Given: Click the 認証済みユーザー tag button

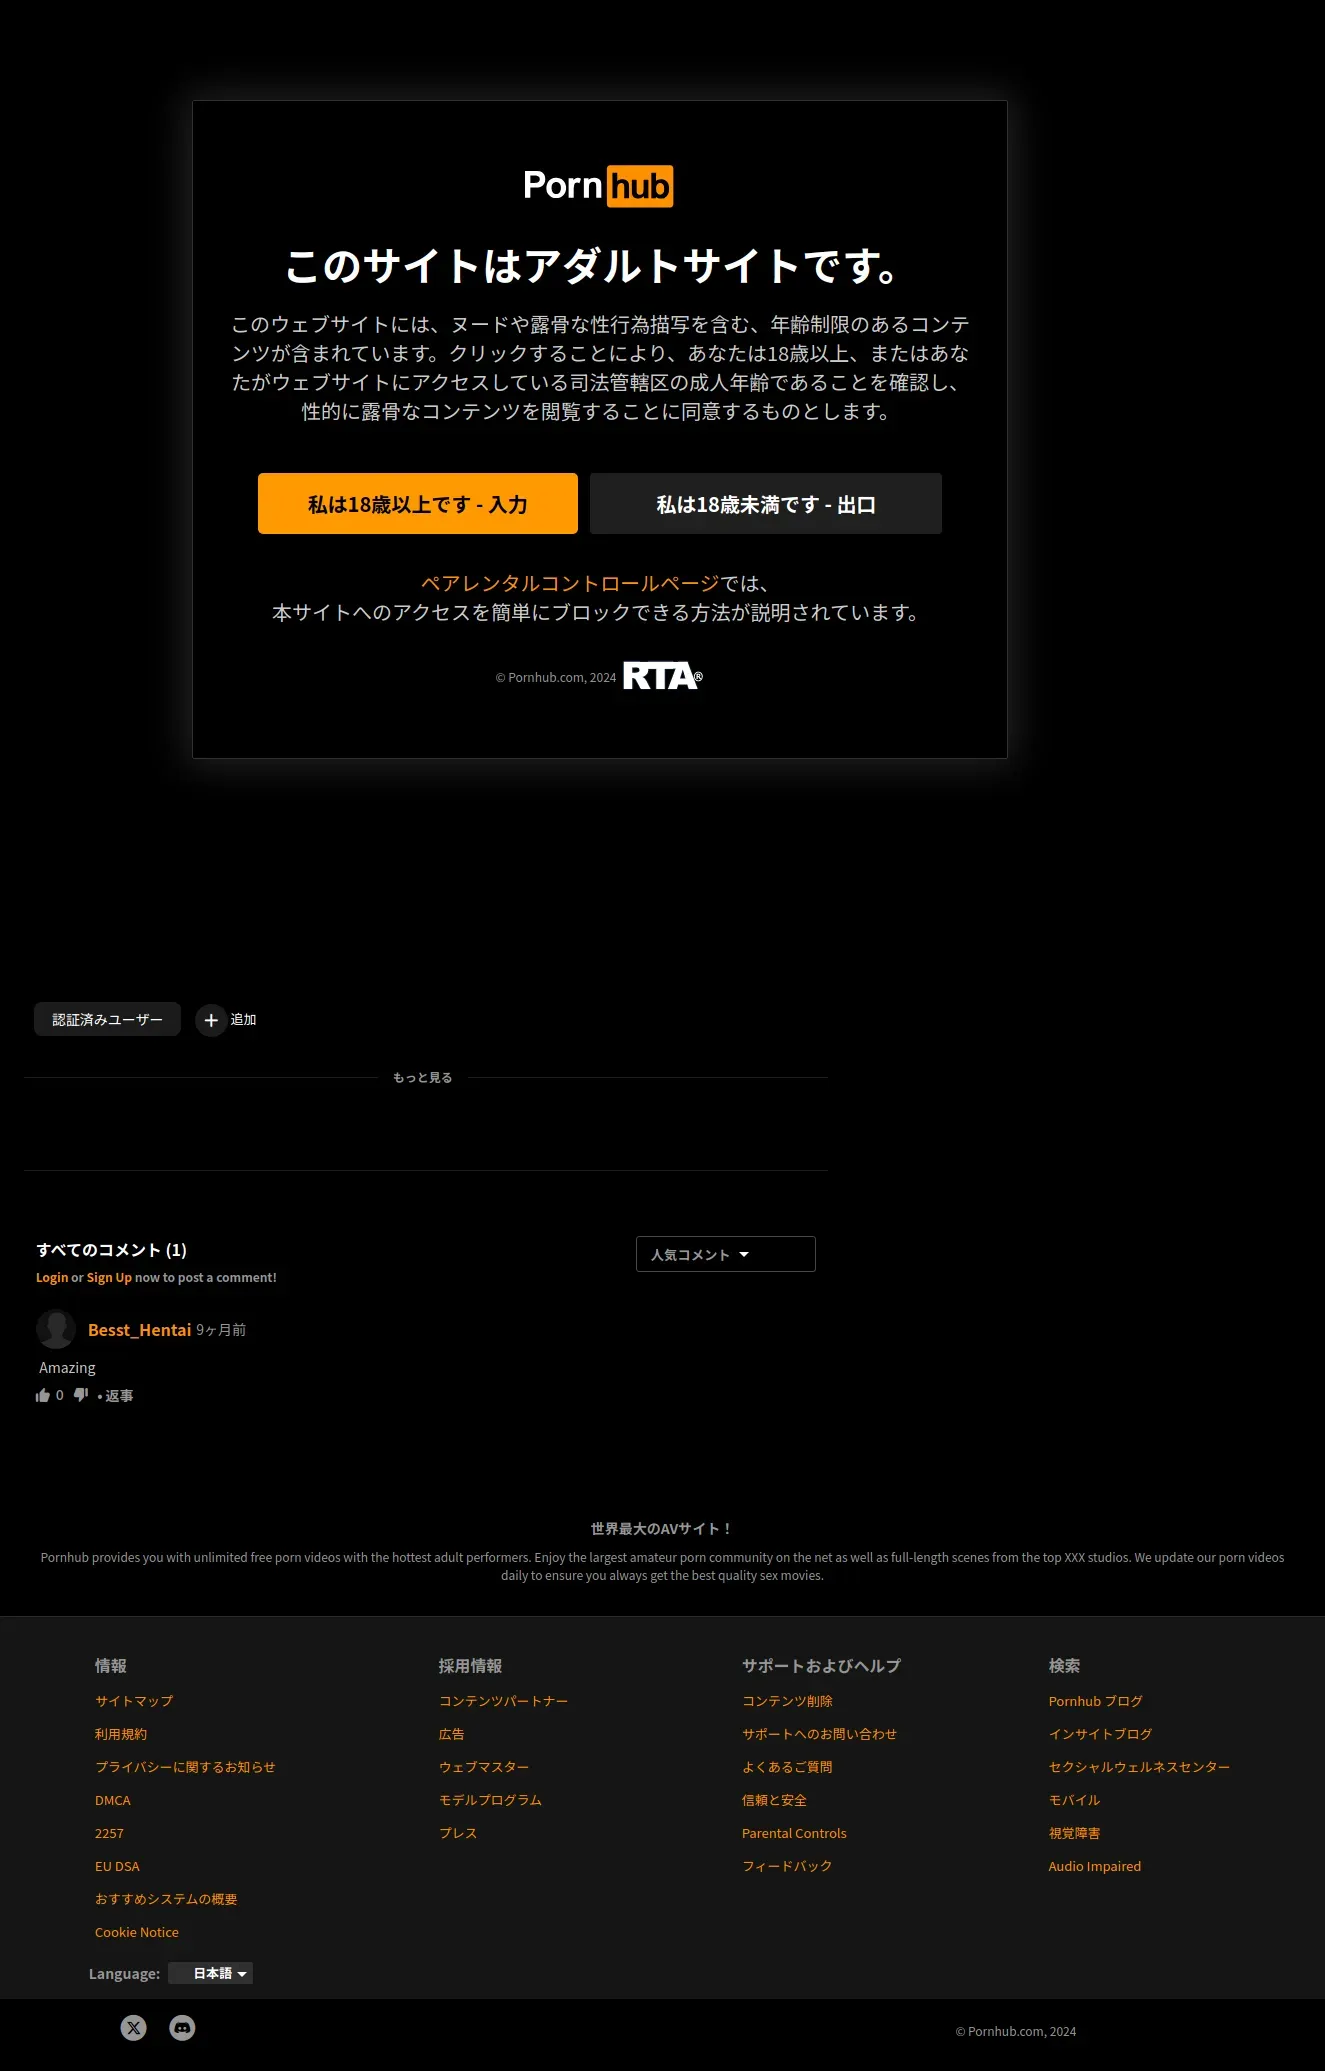Looking at the screenshot, I should click(107, 1019).
